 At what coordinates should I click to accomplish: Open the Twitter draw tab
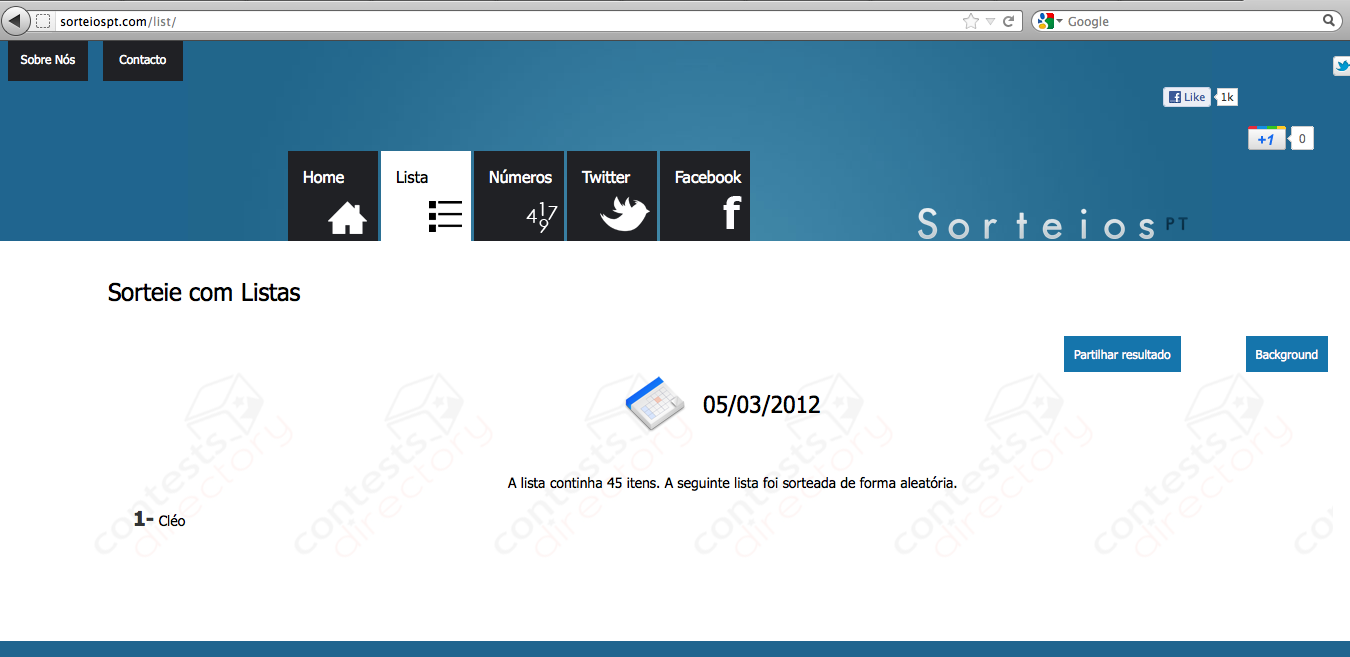[x=612, y=196]
